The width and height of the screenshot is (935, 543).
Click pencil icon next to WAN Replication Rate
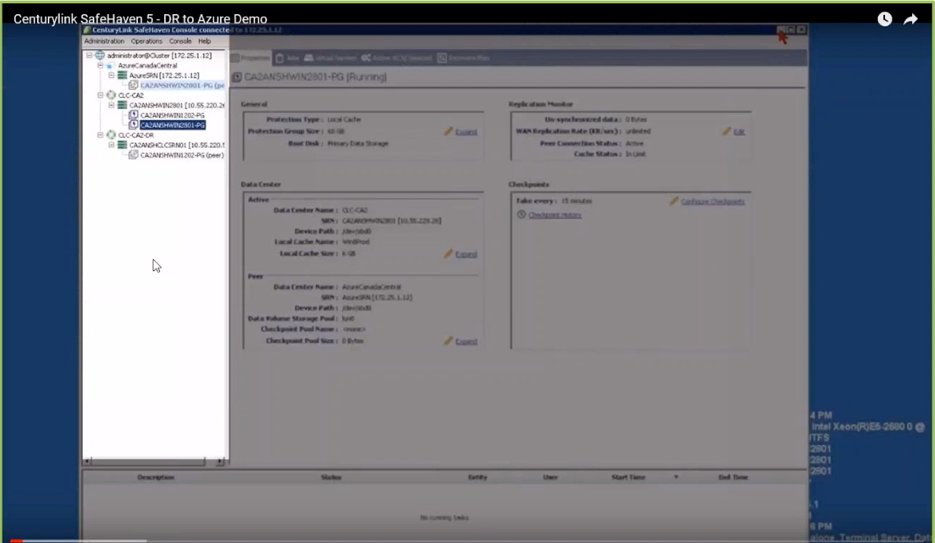point(726,131)
